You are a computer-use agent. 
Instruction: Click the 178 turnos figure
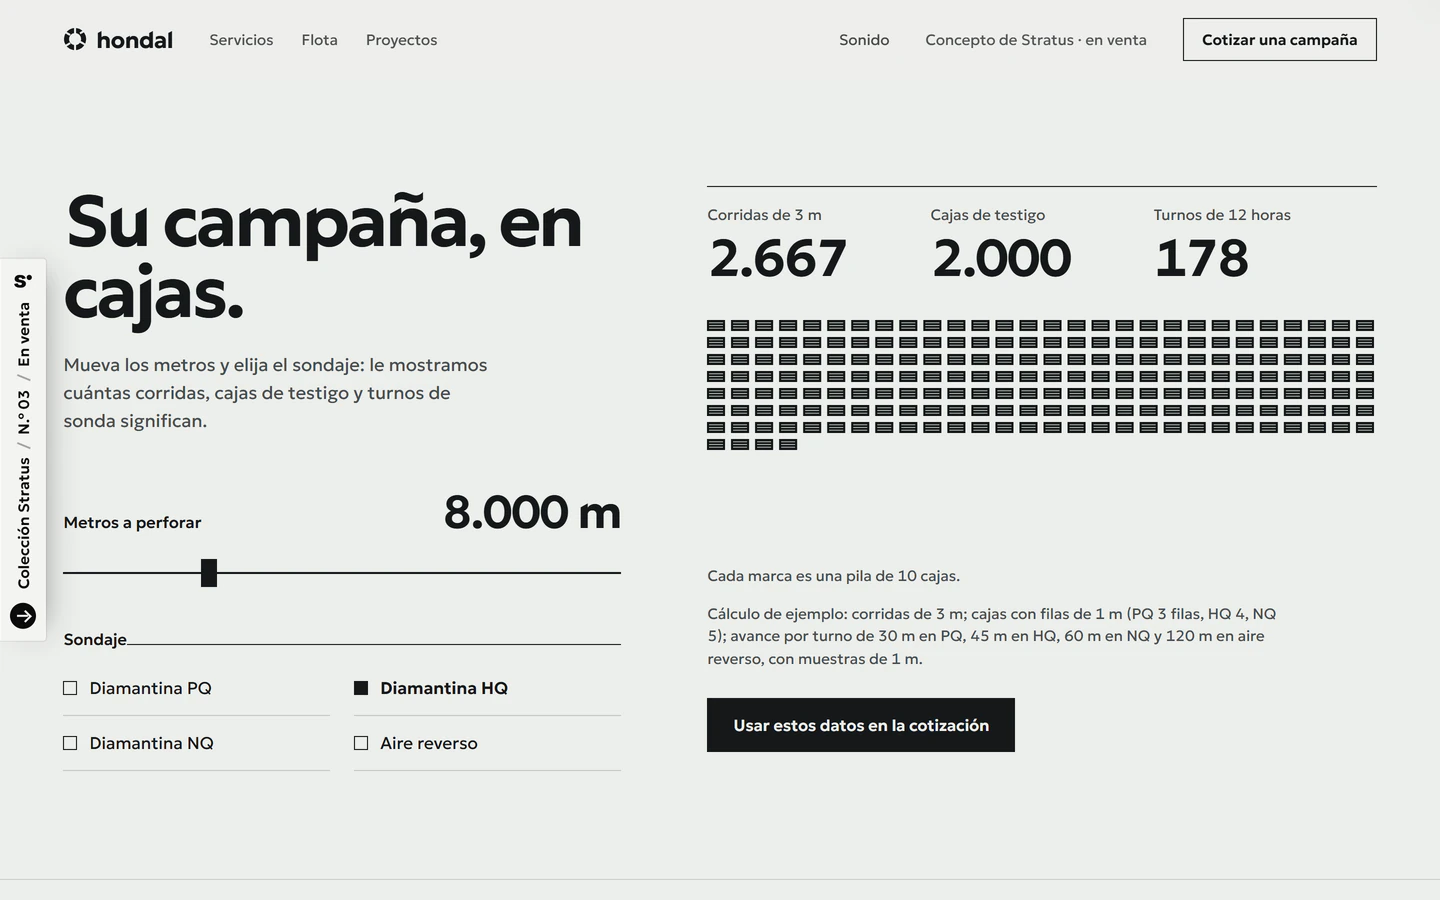(x=1201, y=258)
